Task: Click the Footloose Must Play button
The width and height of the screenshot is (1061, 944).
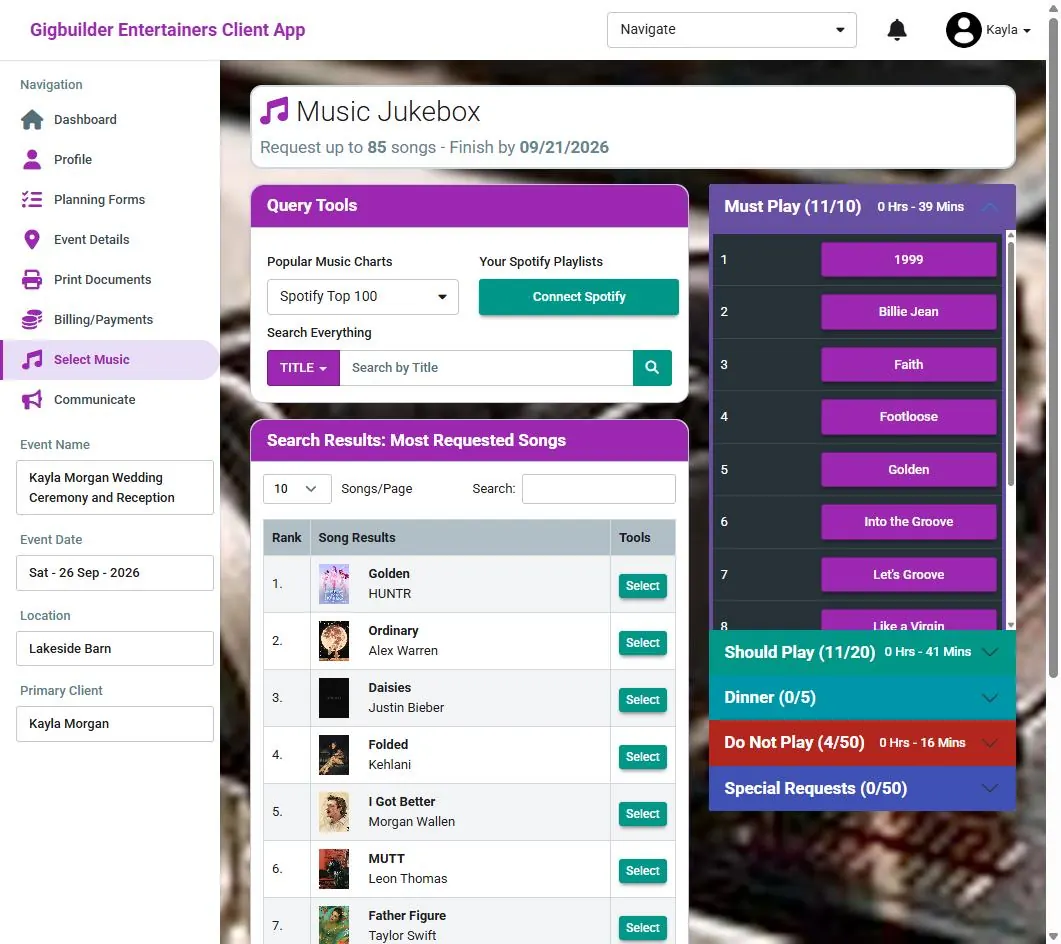Action: pos(908,416)
